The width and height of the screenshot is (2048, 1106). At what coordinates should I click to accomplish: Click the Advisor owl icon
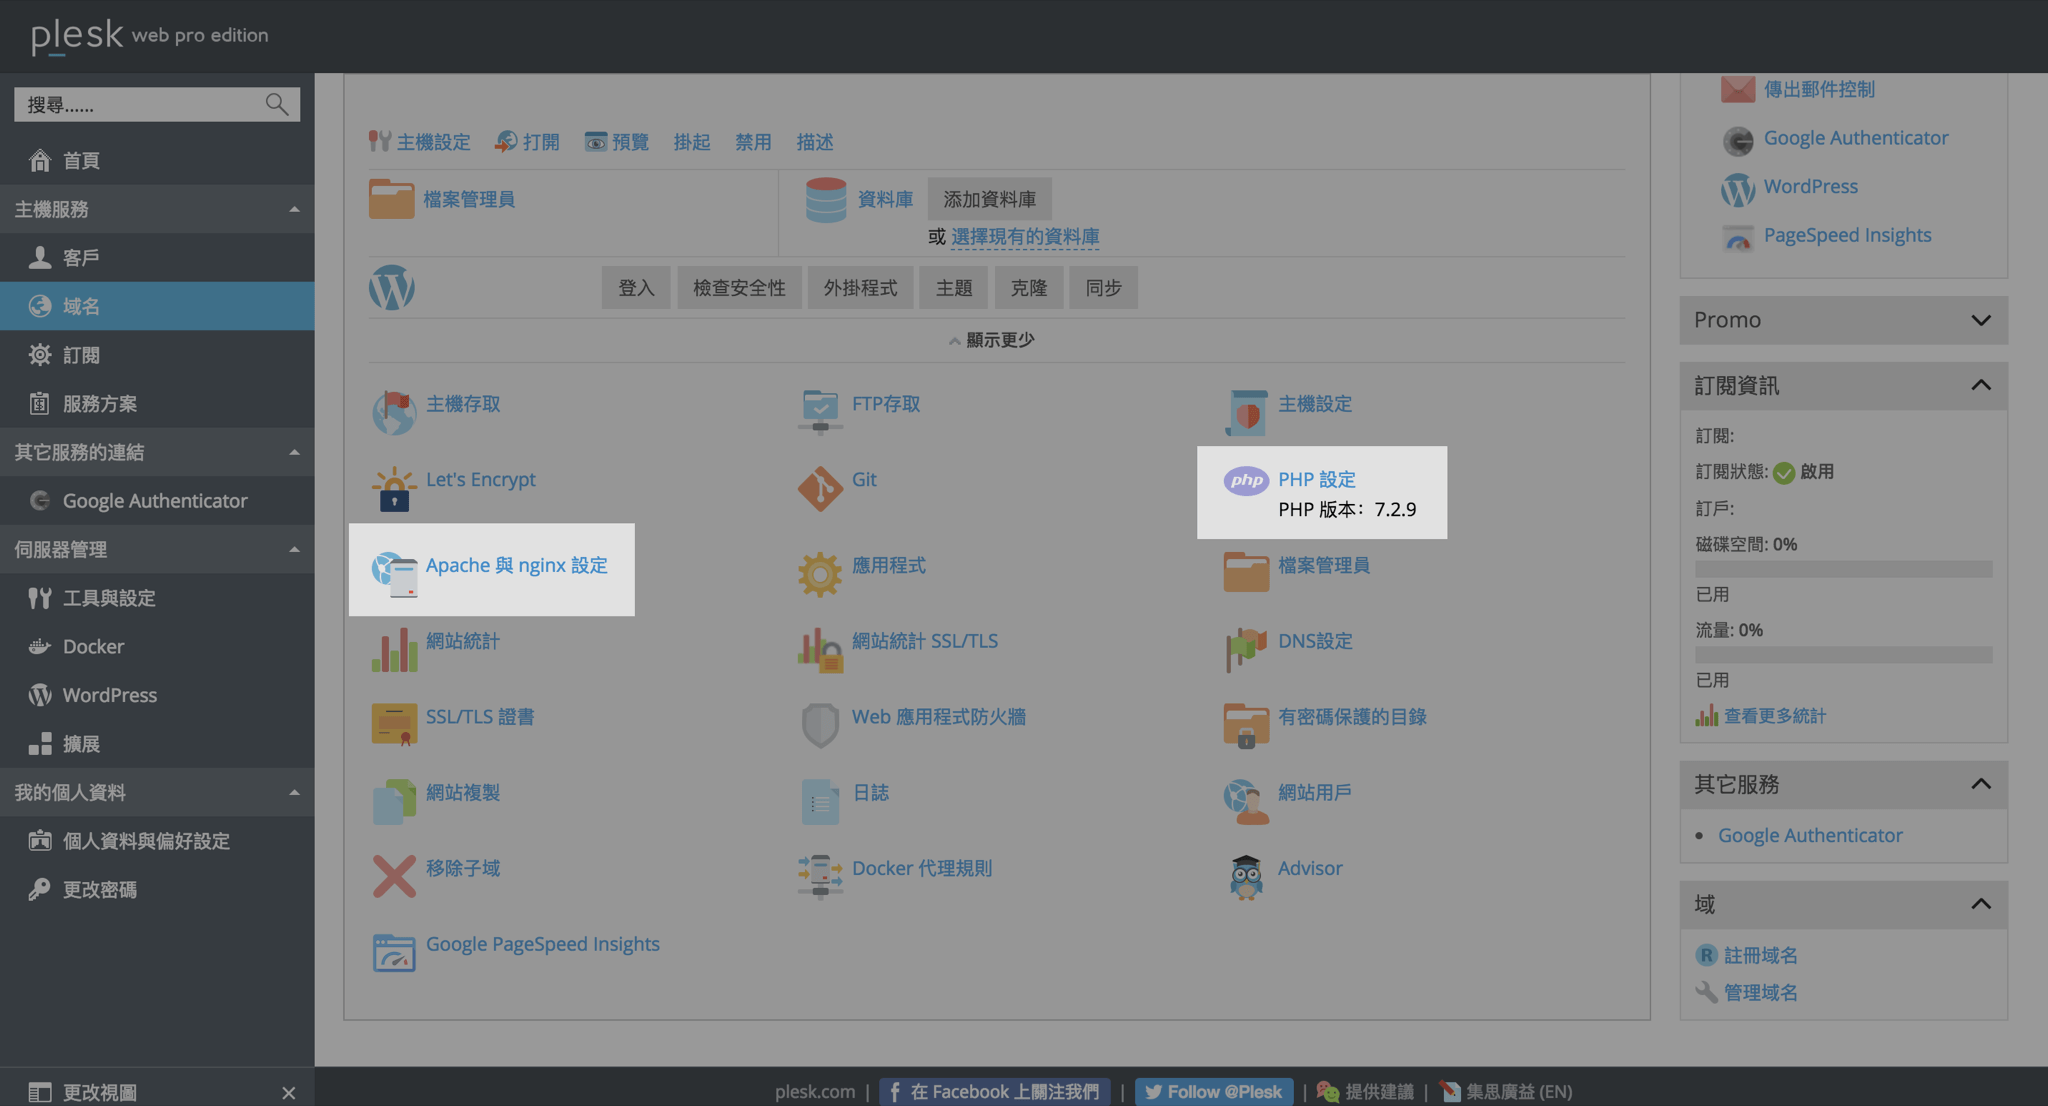[x=1245, y=877]
